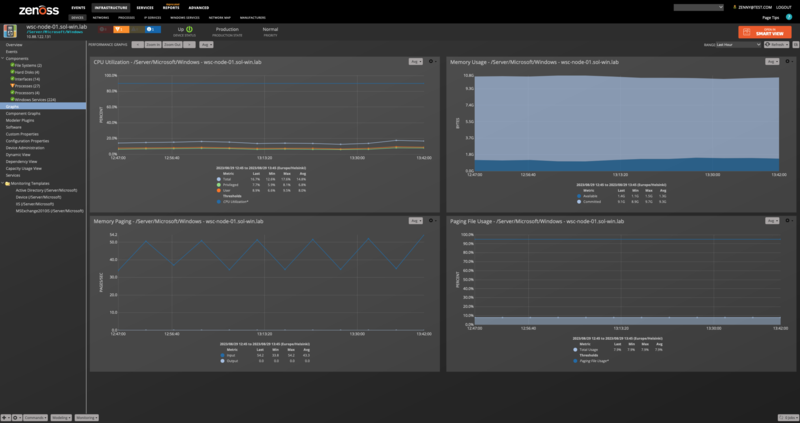Open in Smart View button

[x=765, y=32]
